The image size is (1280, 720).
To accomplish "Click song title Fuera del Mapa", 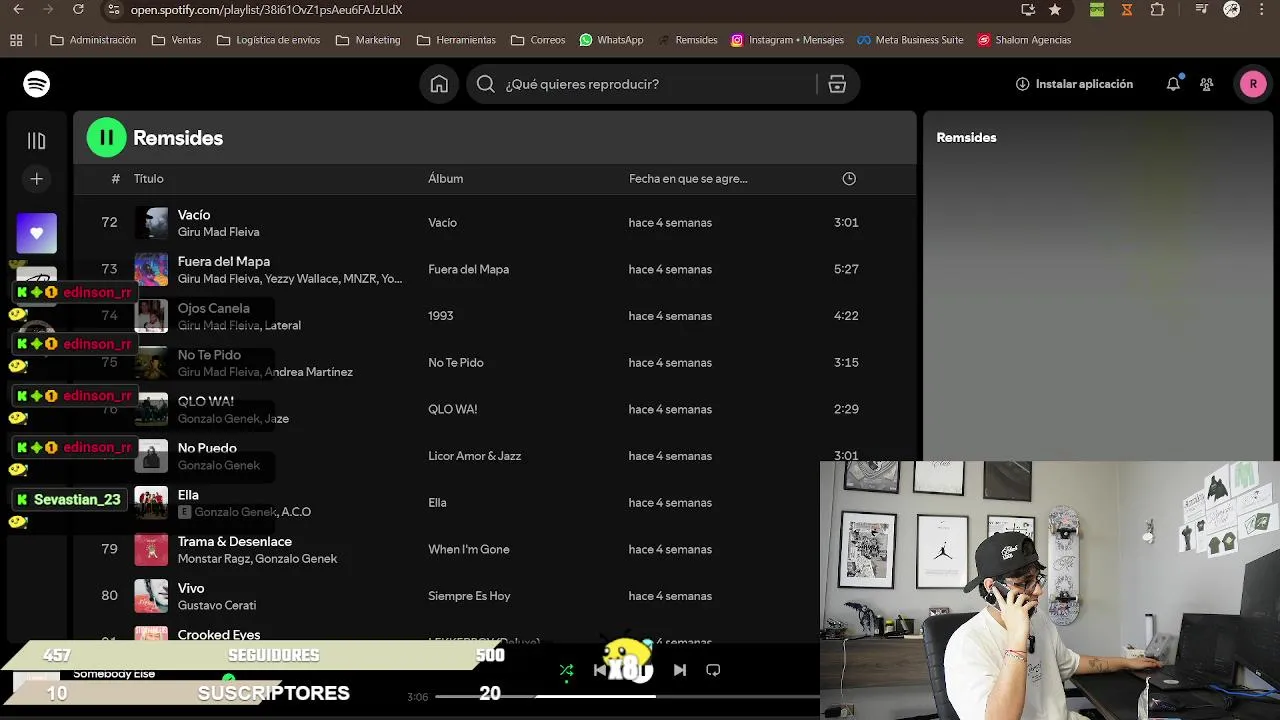I will tap(224, 261).
